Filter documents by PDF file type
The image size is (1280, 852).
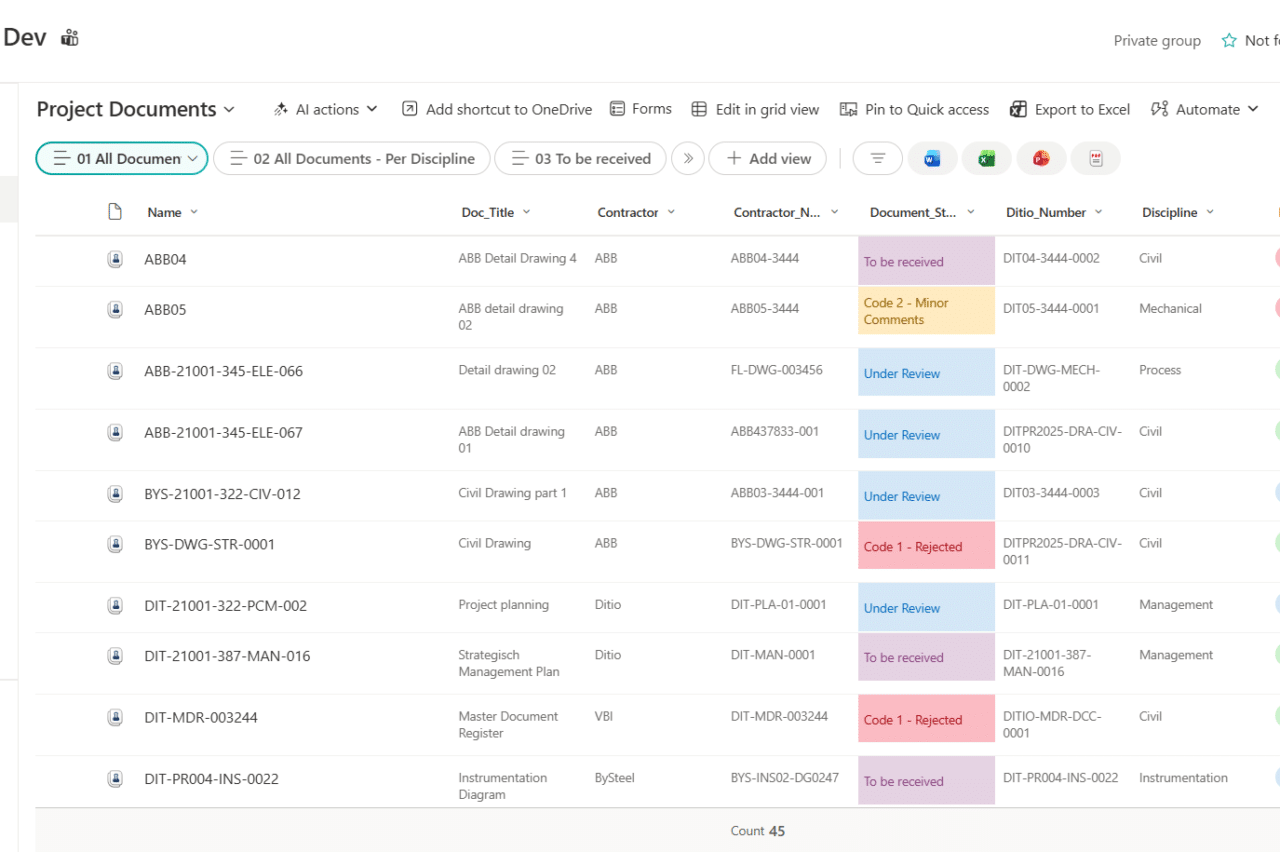pos(1093,158)
